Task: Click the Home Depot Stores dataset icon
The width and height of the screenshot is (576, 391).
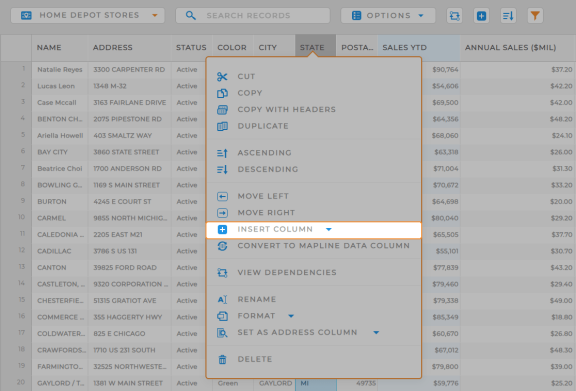Action: point(26,15)
